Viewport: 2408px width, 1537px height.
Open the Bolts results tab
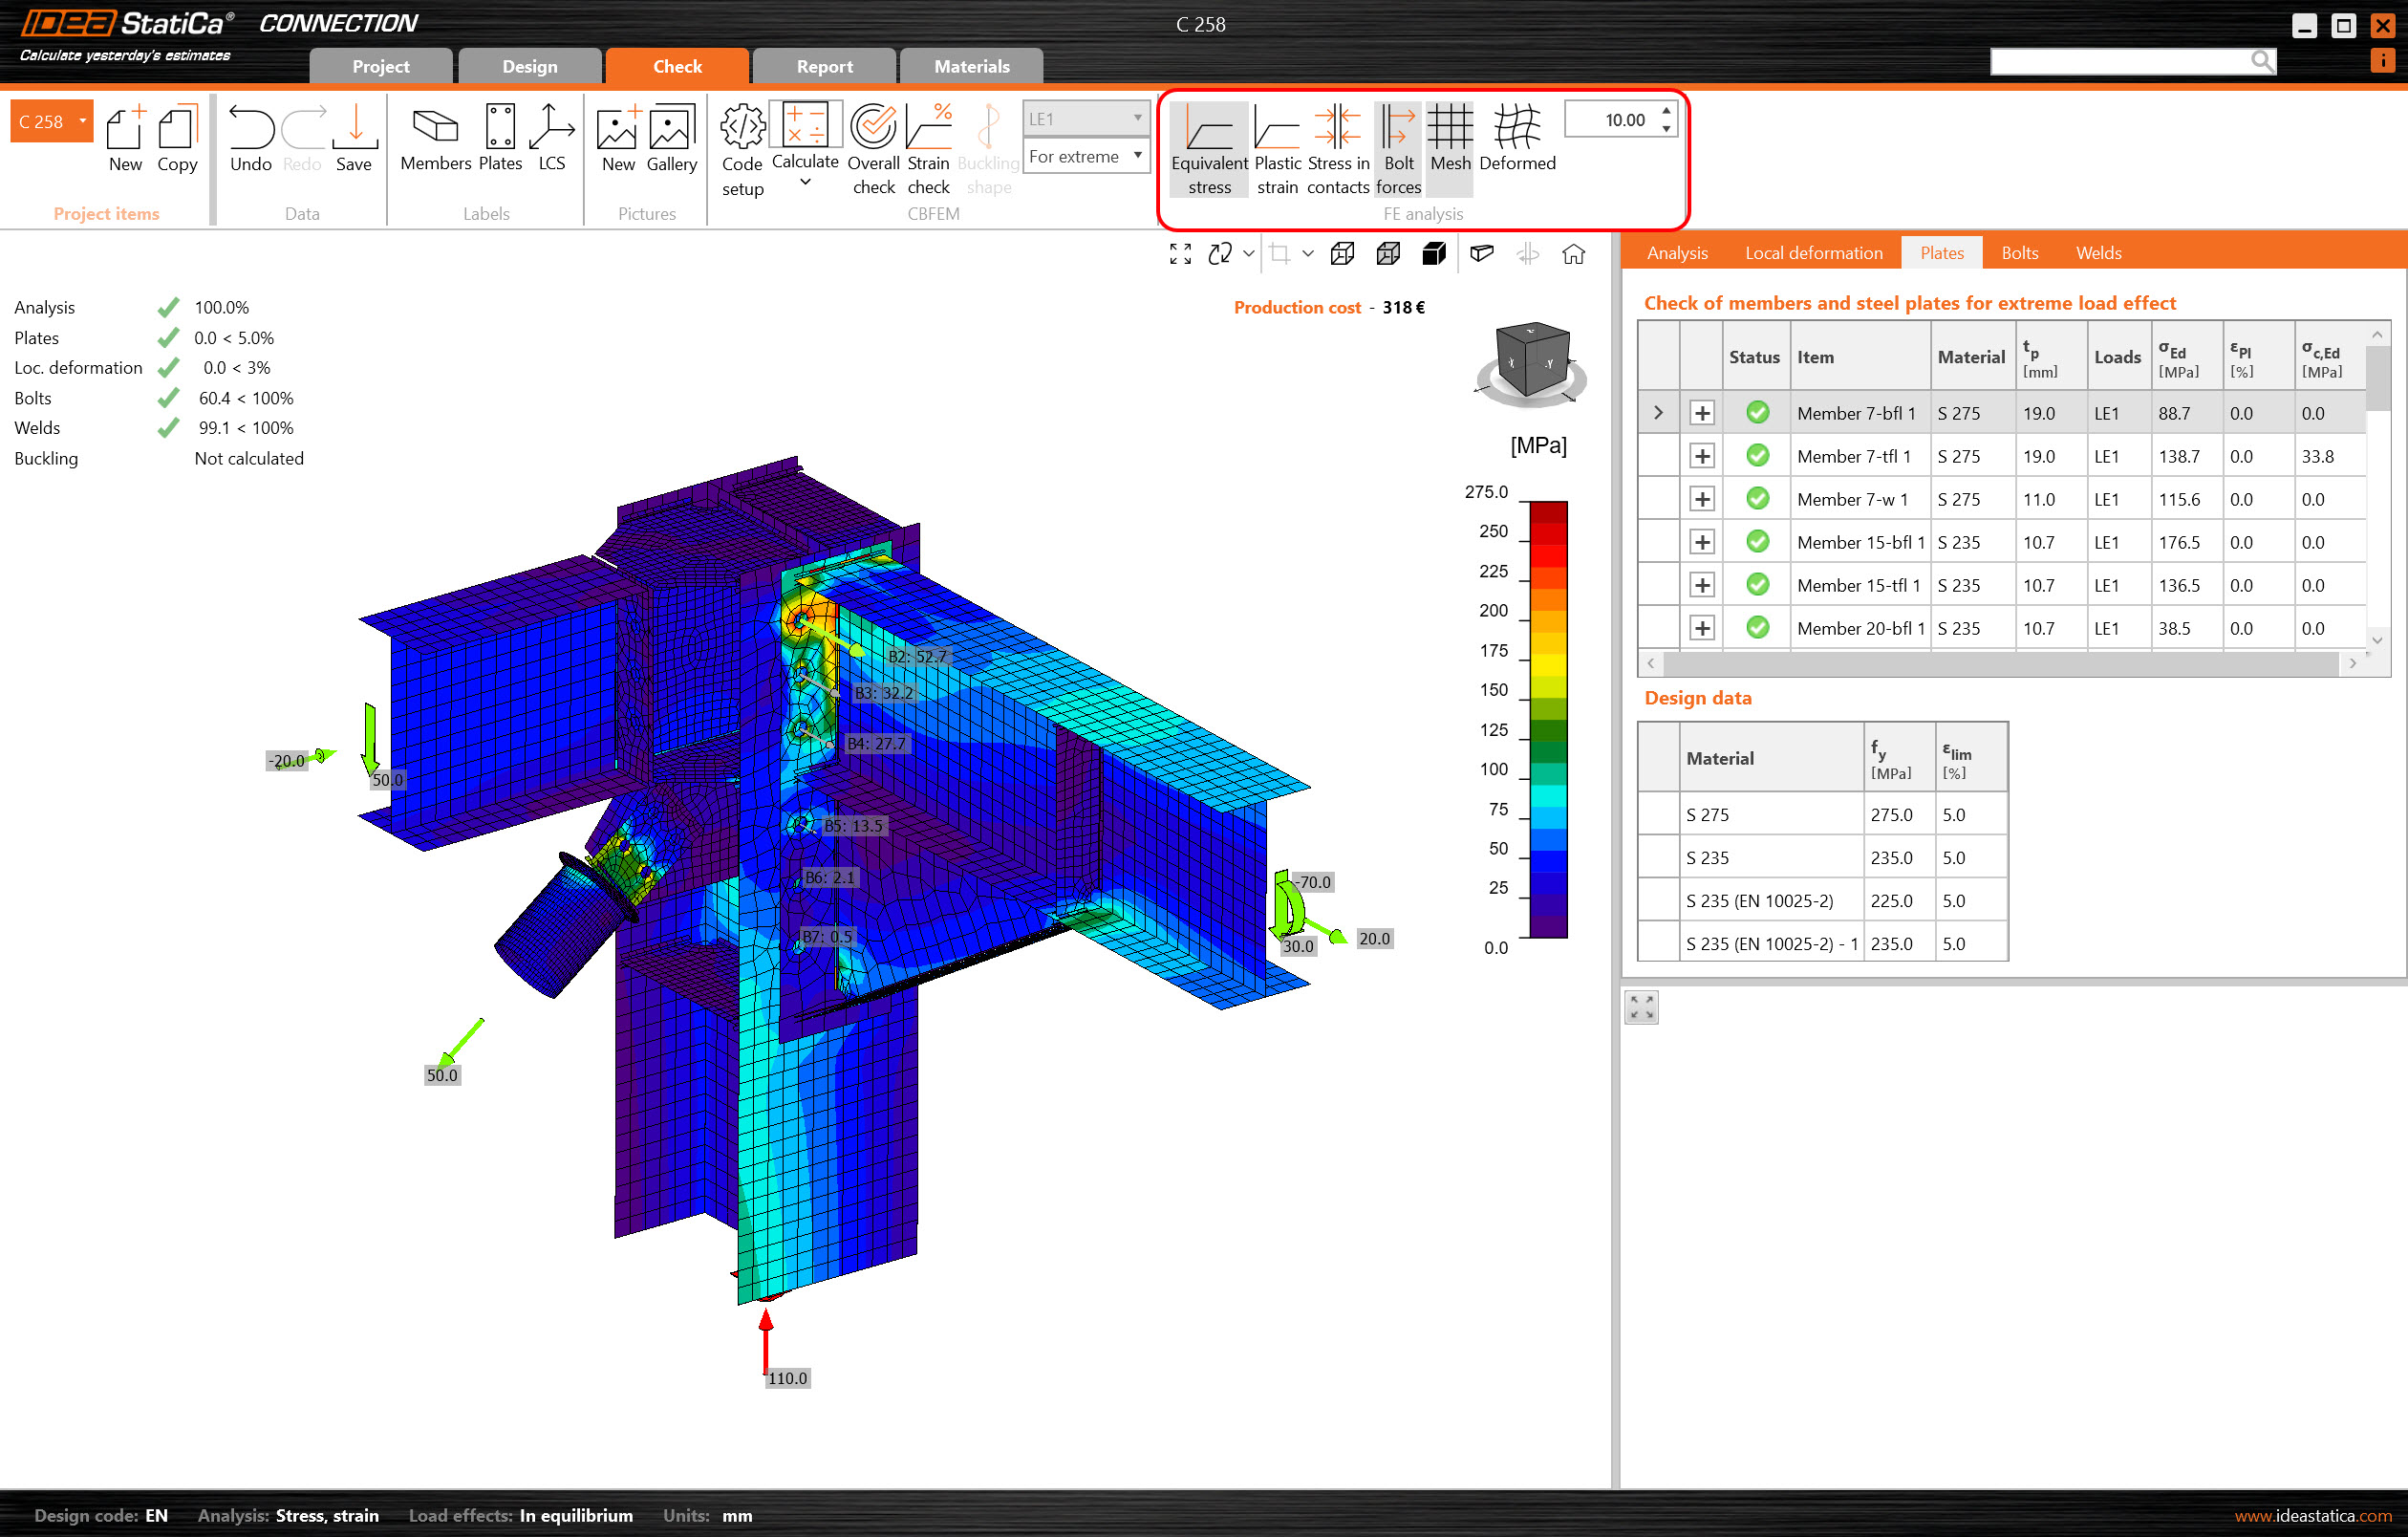(2019, 253)
